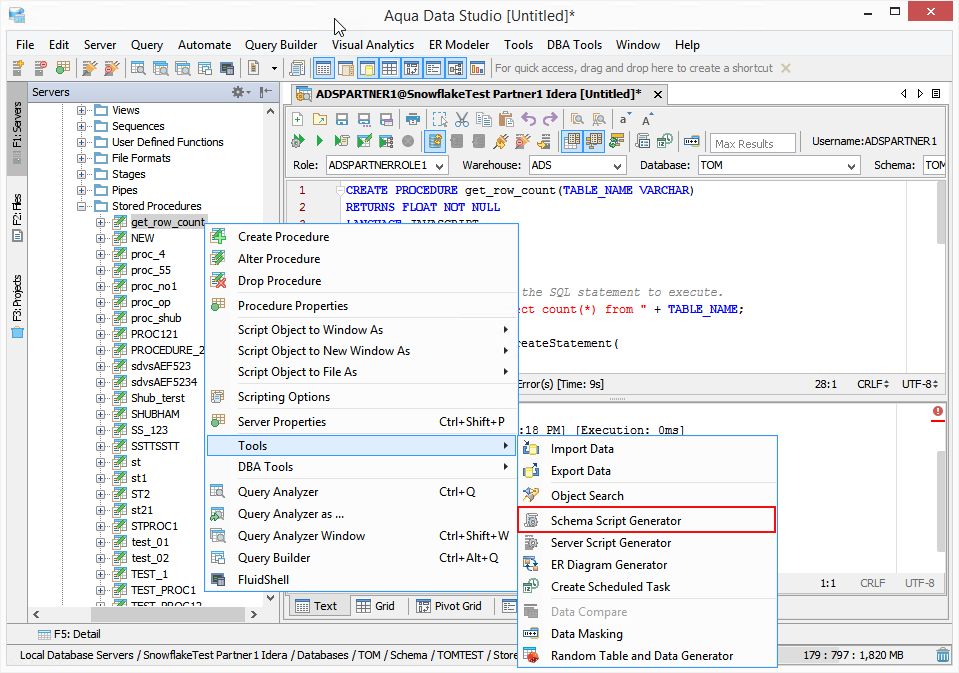The height and width of the screenshot is (673, 959).
Task: Toggle the first highlighted window layout button
Action: point(324,68)
